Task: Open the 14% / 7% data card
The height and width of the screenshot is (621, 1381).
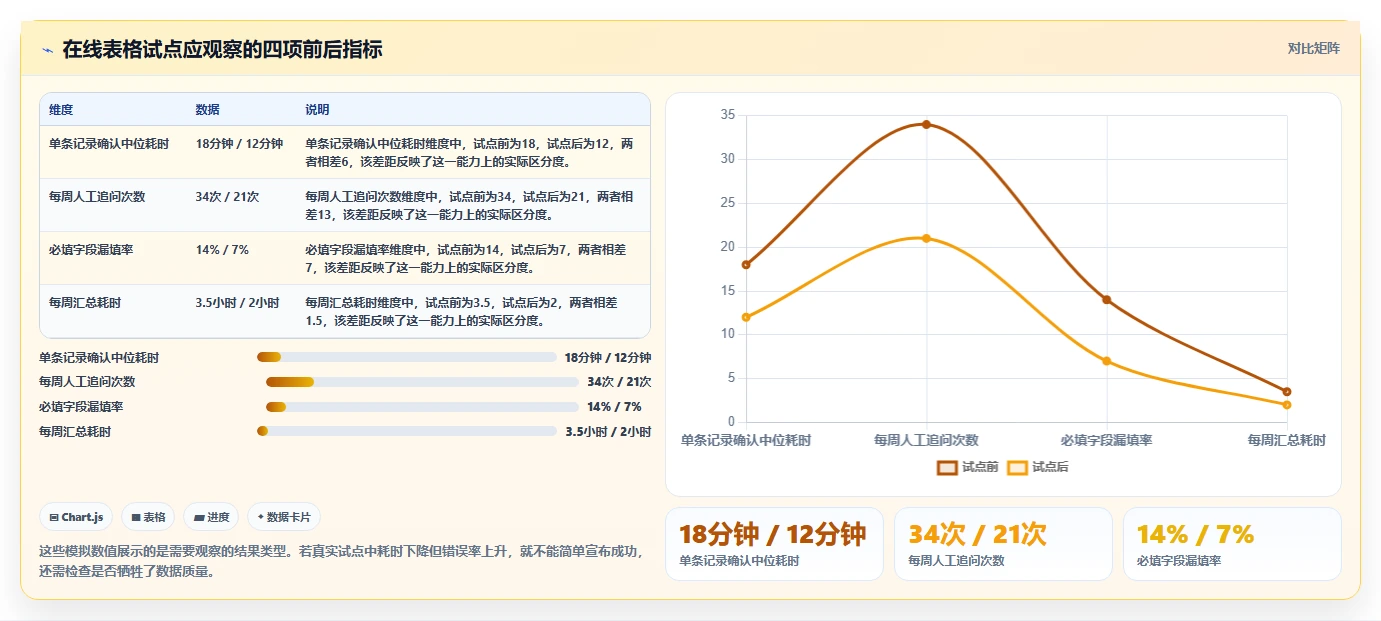Action: click(1232, 544)
